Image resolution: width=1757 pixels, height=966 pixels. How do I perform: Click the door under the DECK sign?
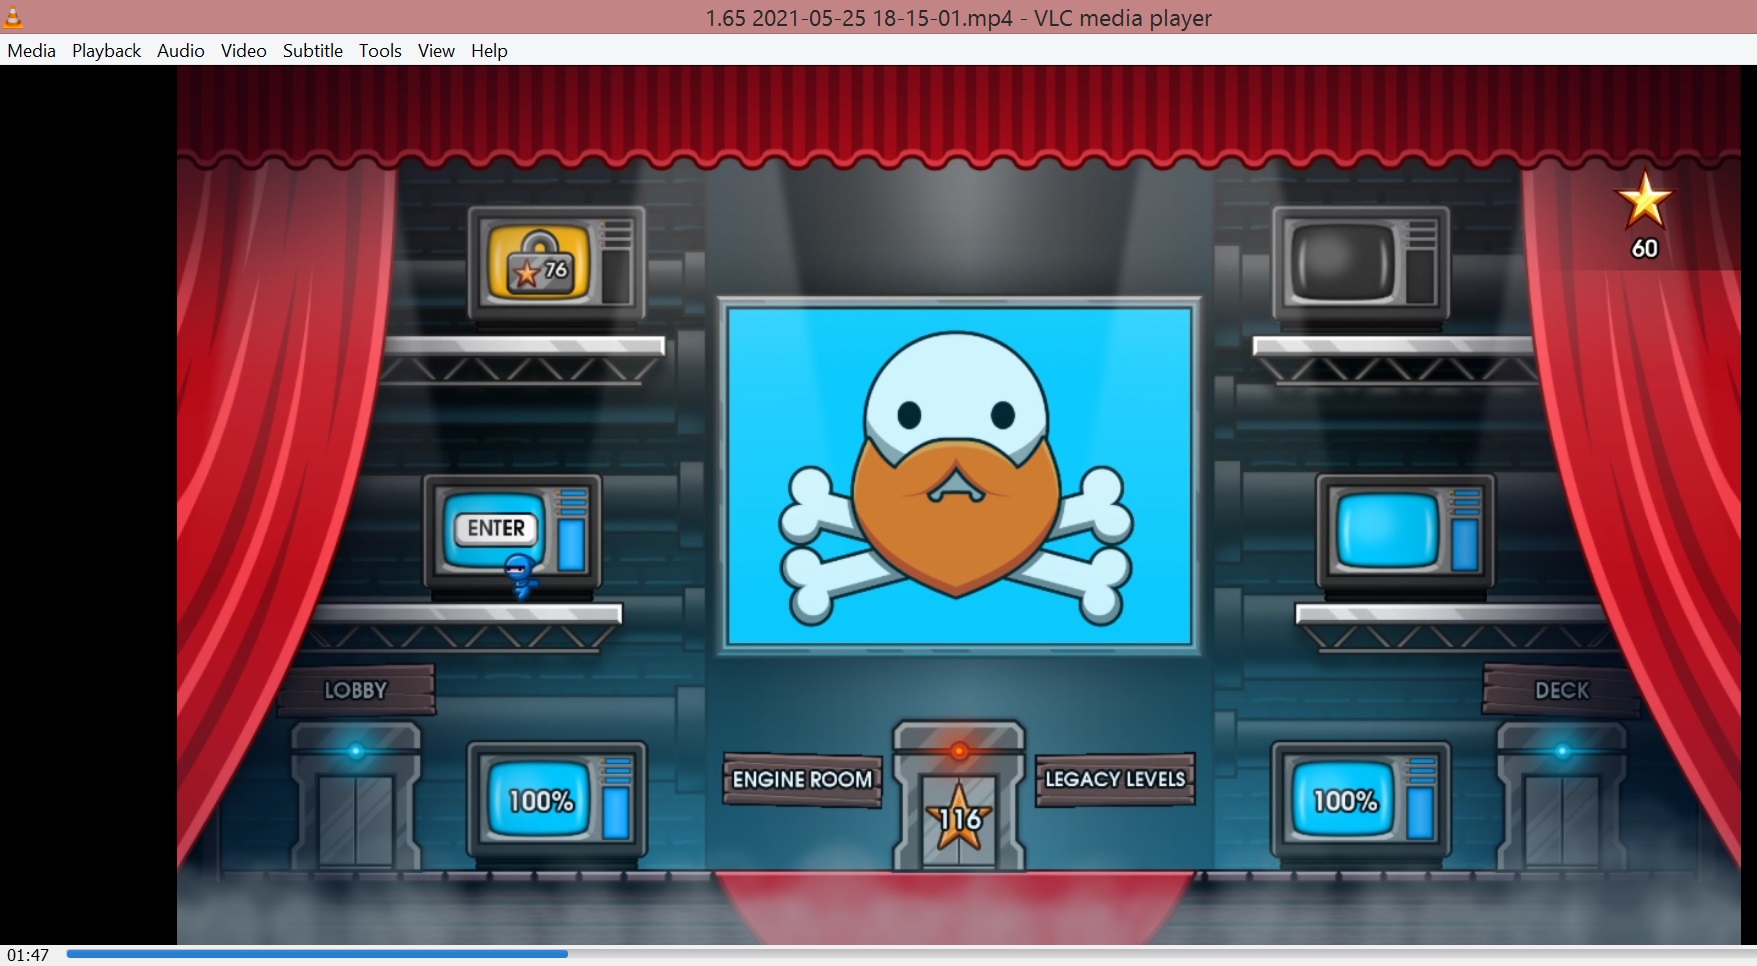coord(1561,797)
